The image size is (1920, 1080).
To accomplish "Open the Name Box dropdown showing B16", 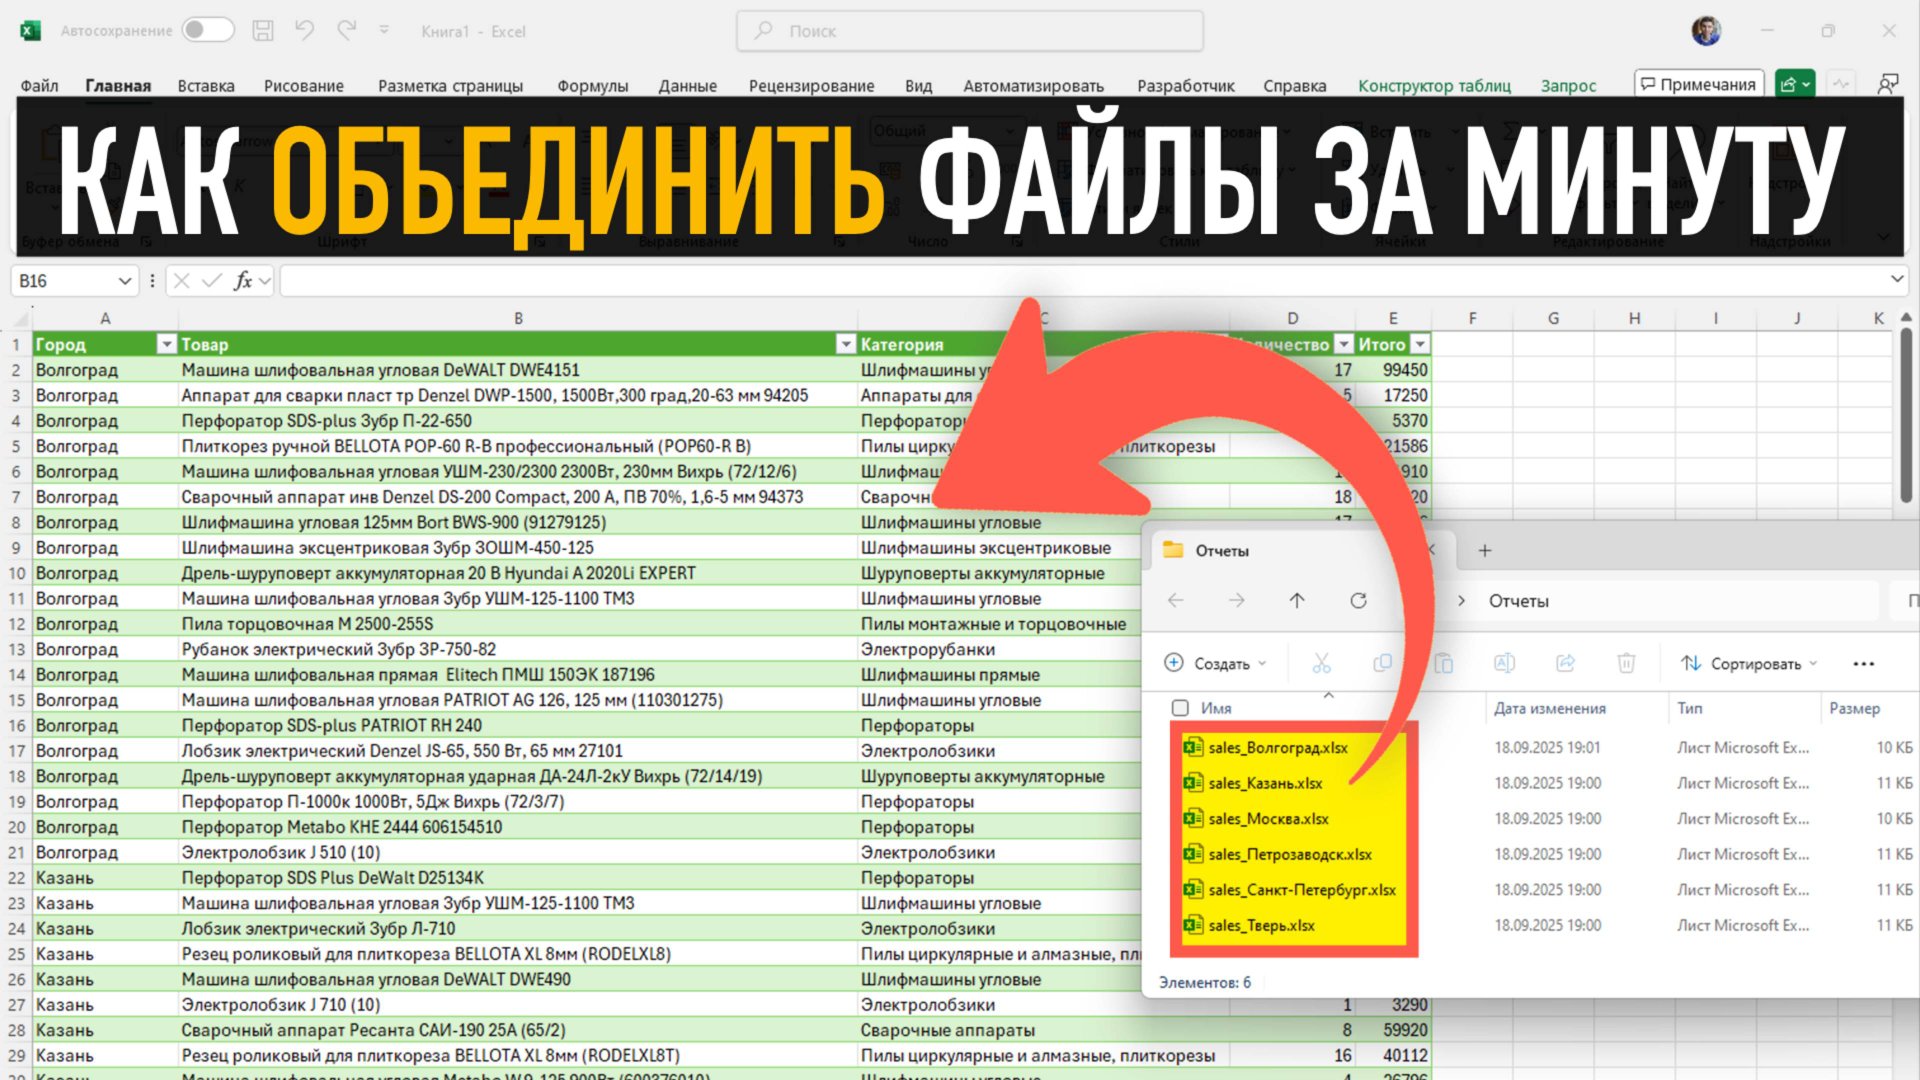I will click(x=126, y=280).
